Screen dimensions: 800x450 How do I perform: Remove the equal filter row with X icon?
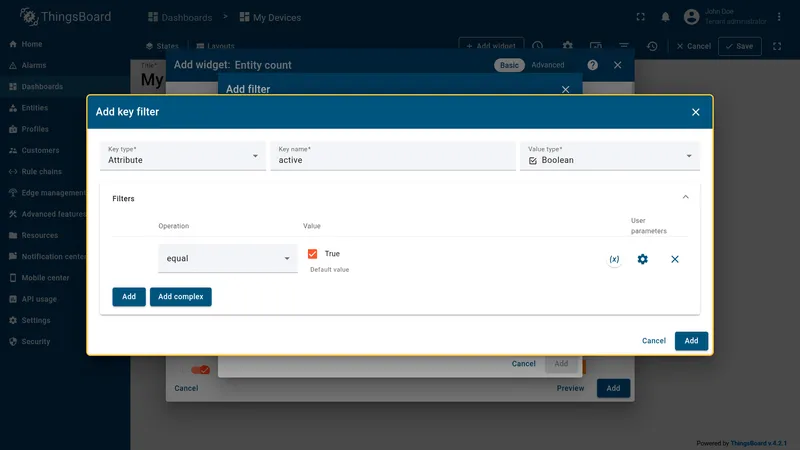click(x=674, y=259)
